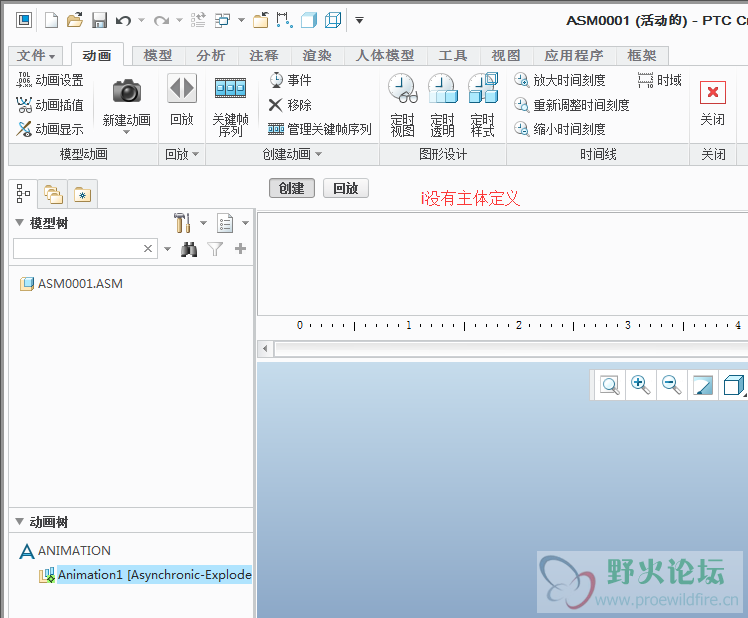Click the Create (创建) button

[x=291, y=188]
